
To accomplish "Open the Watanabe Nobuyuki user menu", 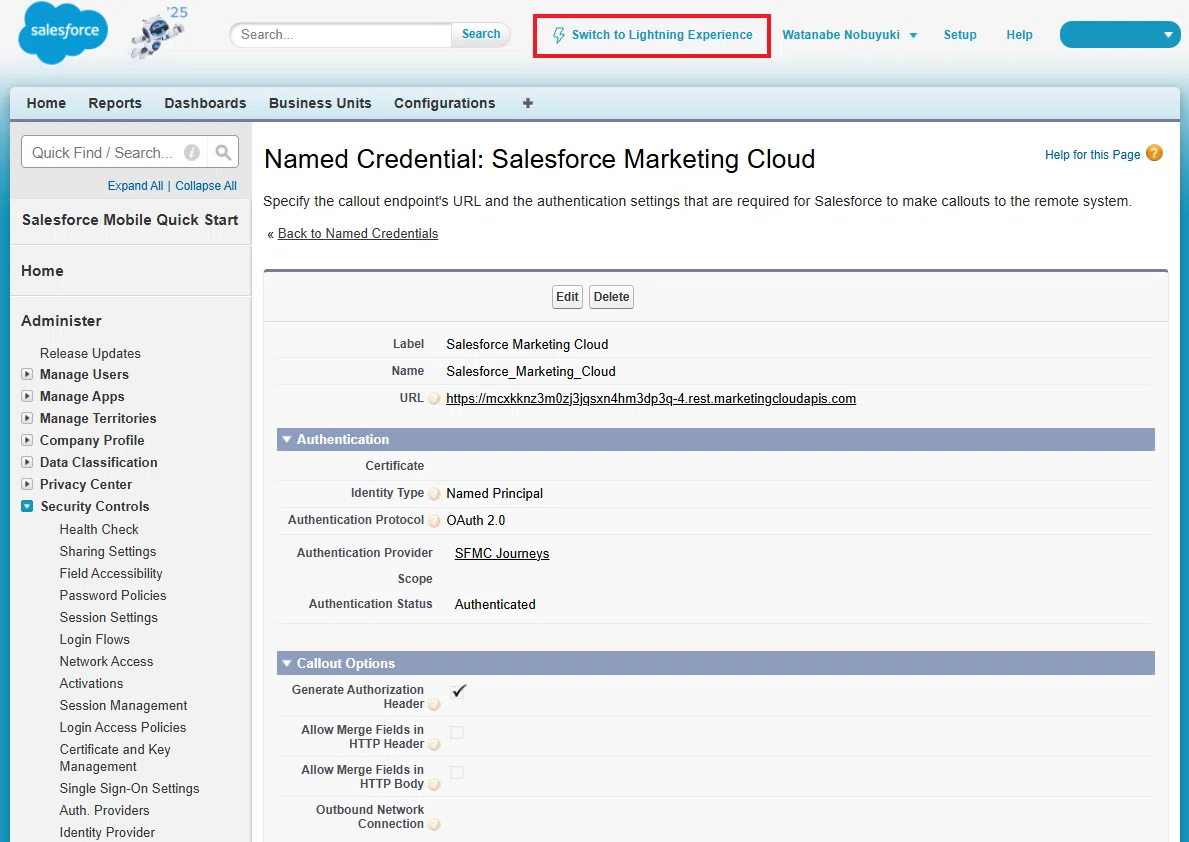I will 849,35.
